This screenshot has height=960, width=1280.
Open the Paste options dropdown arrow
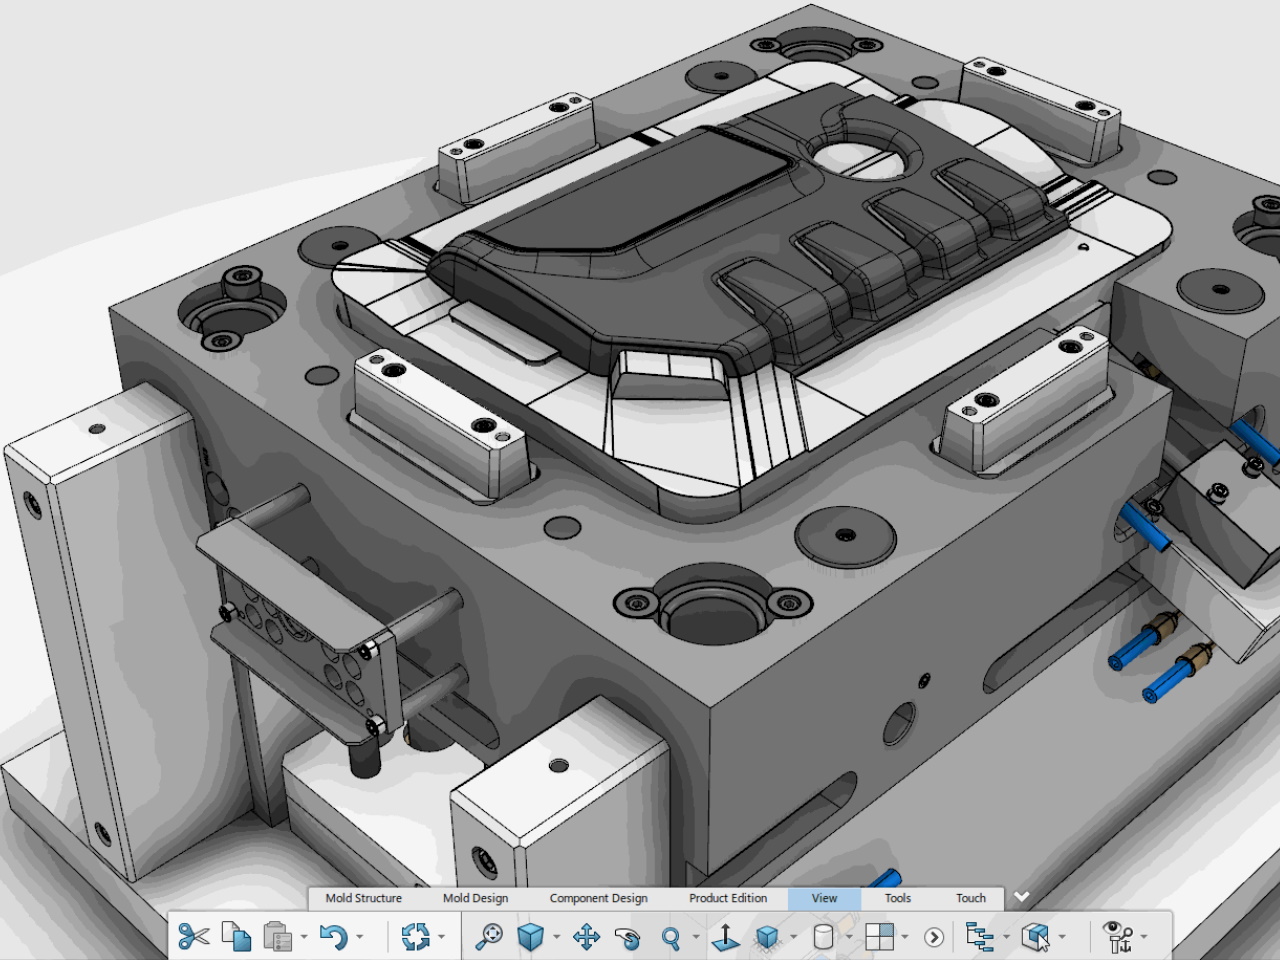tap(304, 938)
